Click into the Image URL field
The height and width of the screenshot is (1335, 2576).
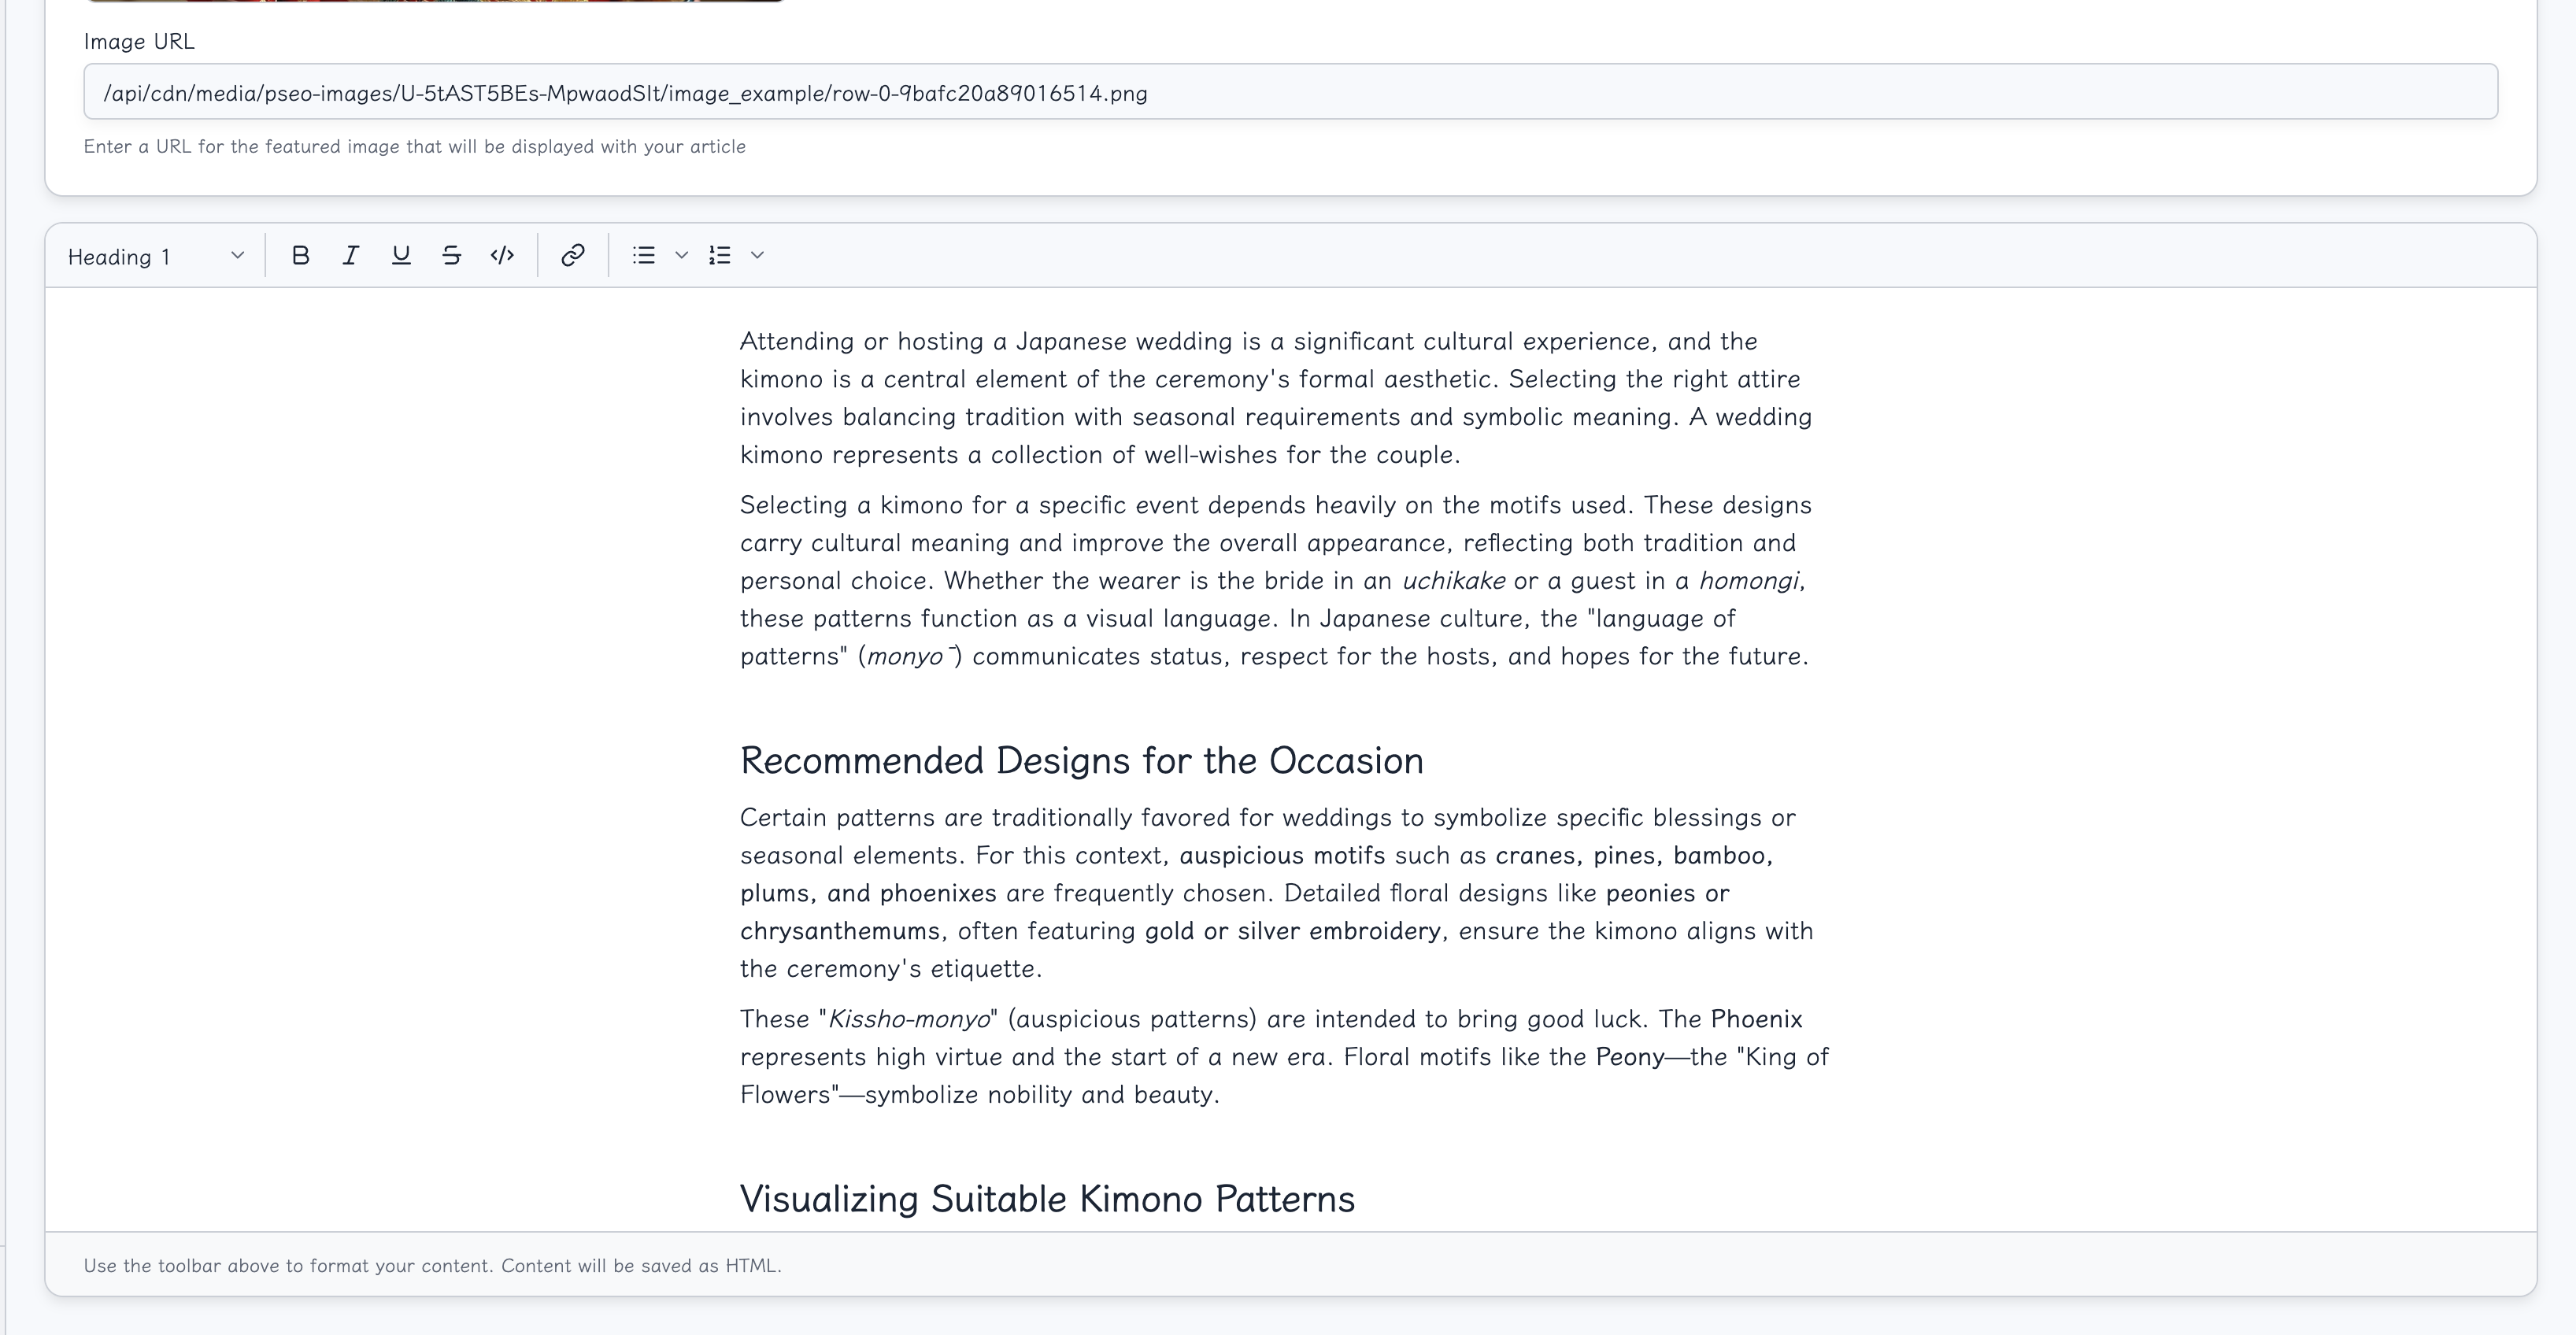1290,92
